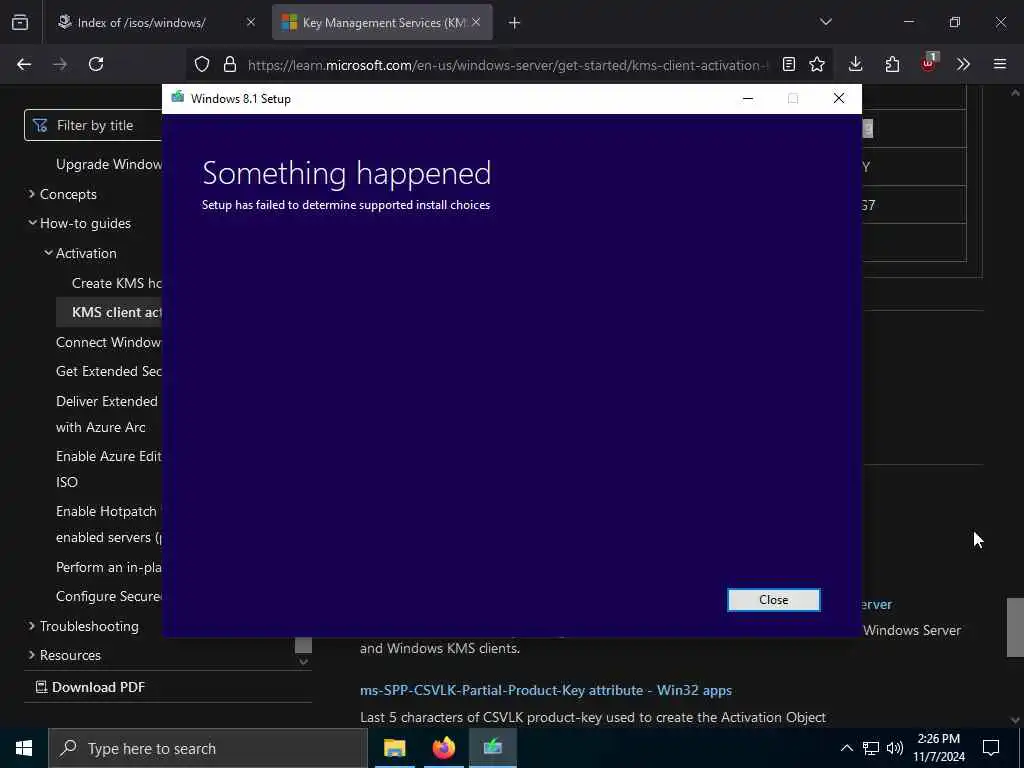
Task: Open Enable Azure Edition ISO entry
Action: coord(109,469)
